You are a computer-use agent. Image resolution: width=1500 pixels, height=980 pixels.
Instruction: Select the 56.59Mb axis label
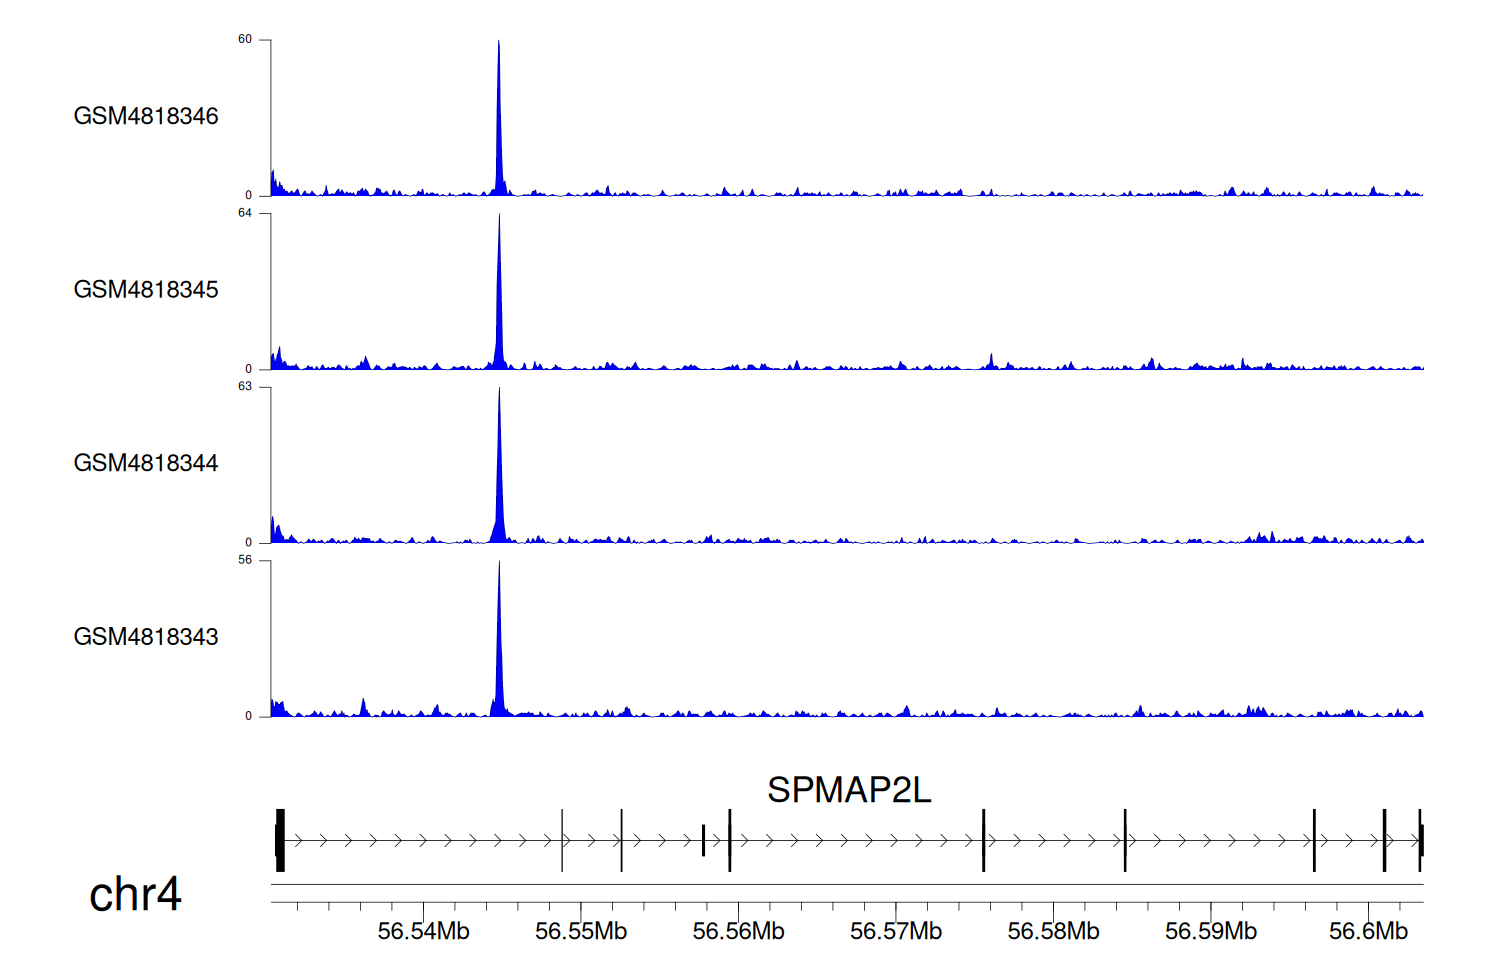1211,931
